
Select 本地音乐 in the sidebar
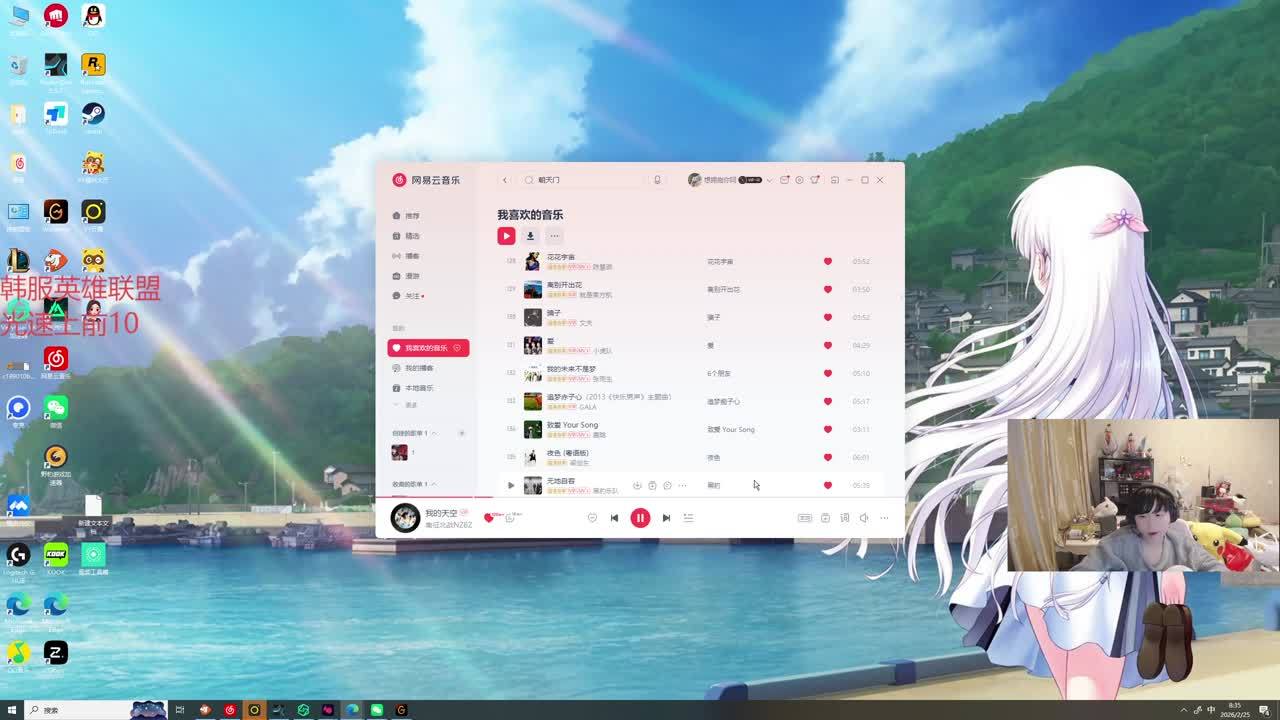point(419,388)
